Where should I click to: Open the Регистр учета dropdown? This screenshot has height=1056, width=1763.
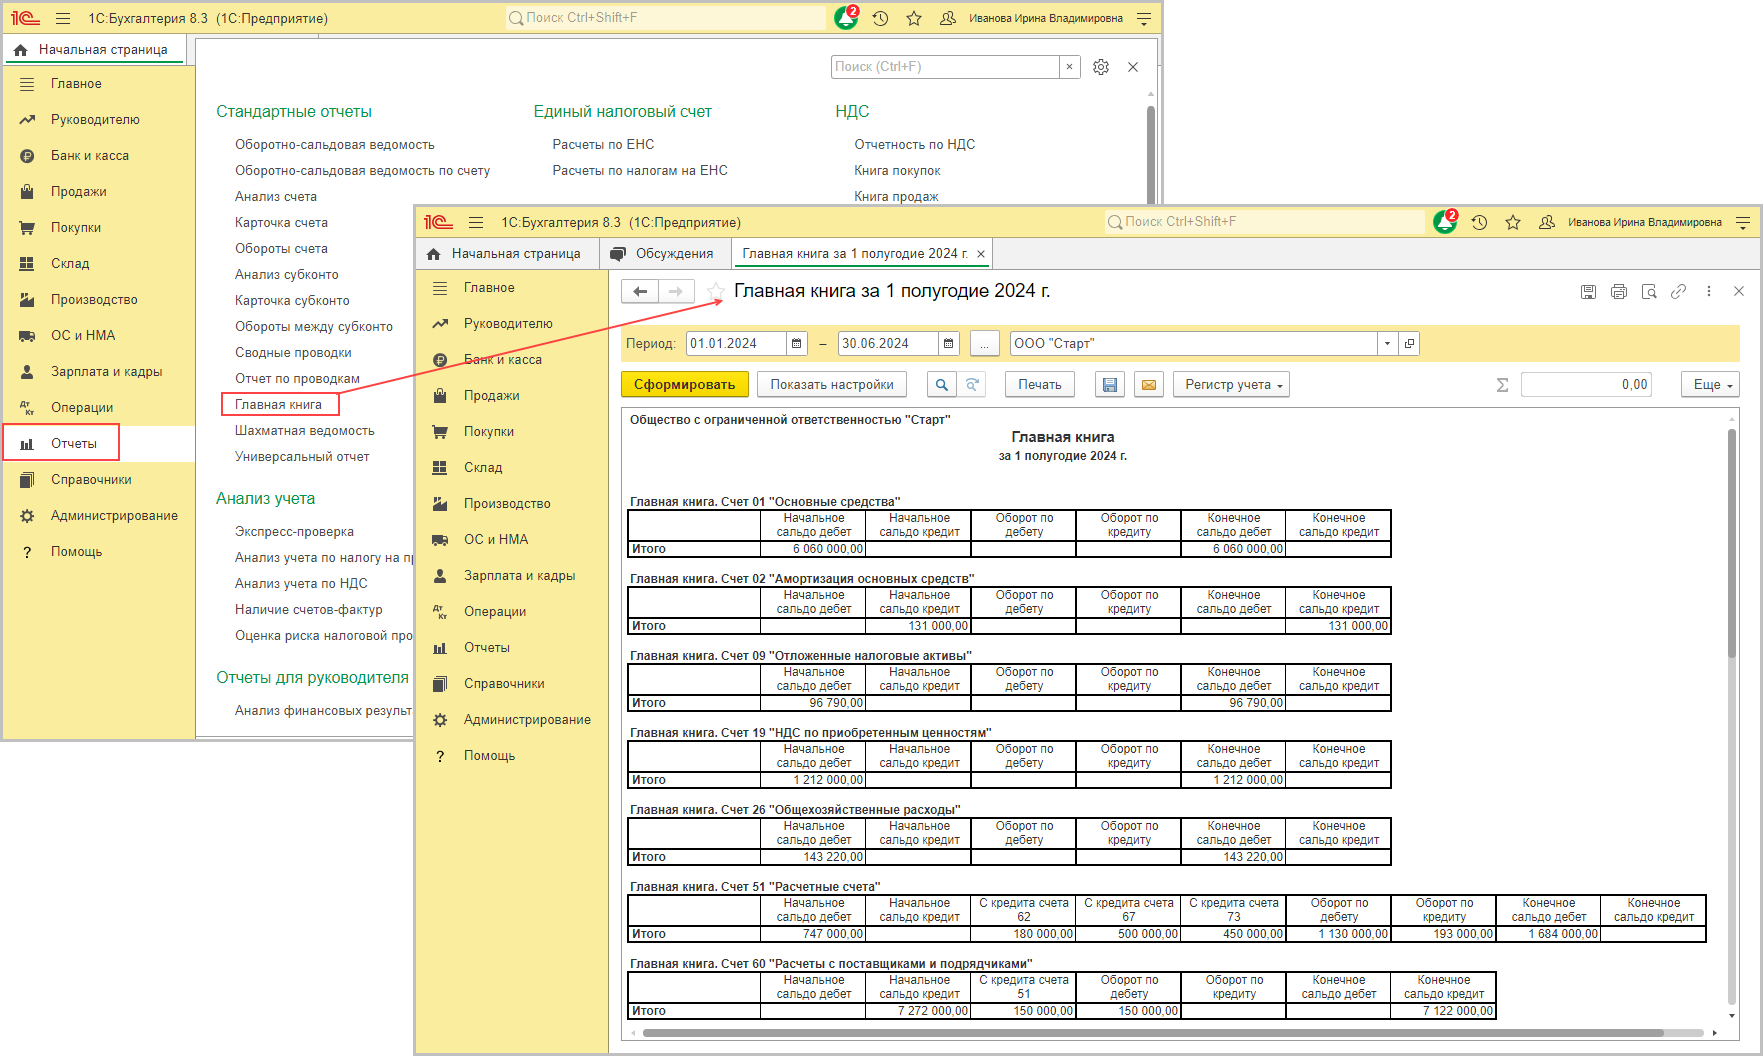(x=1232, y=385)
